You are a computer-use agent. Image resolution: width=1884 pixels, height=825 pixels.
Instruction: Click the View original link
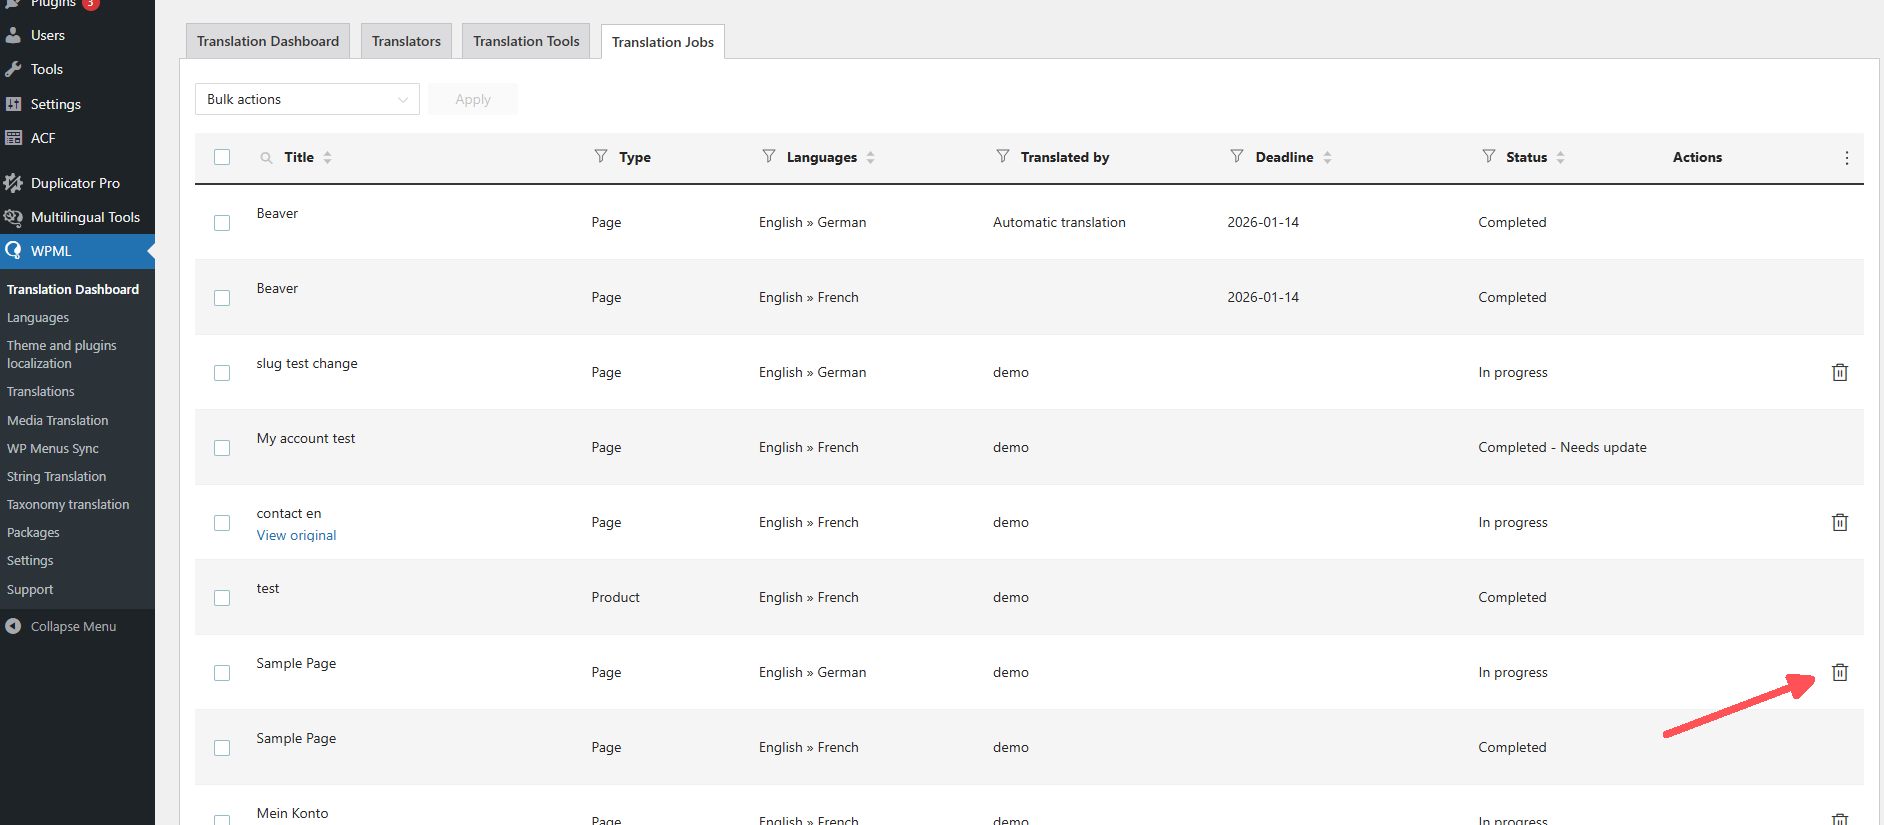(296, 535)
